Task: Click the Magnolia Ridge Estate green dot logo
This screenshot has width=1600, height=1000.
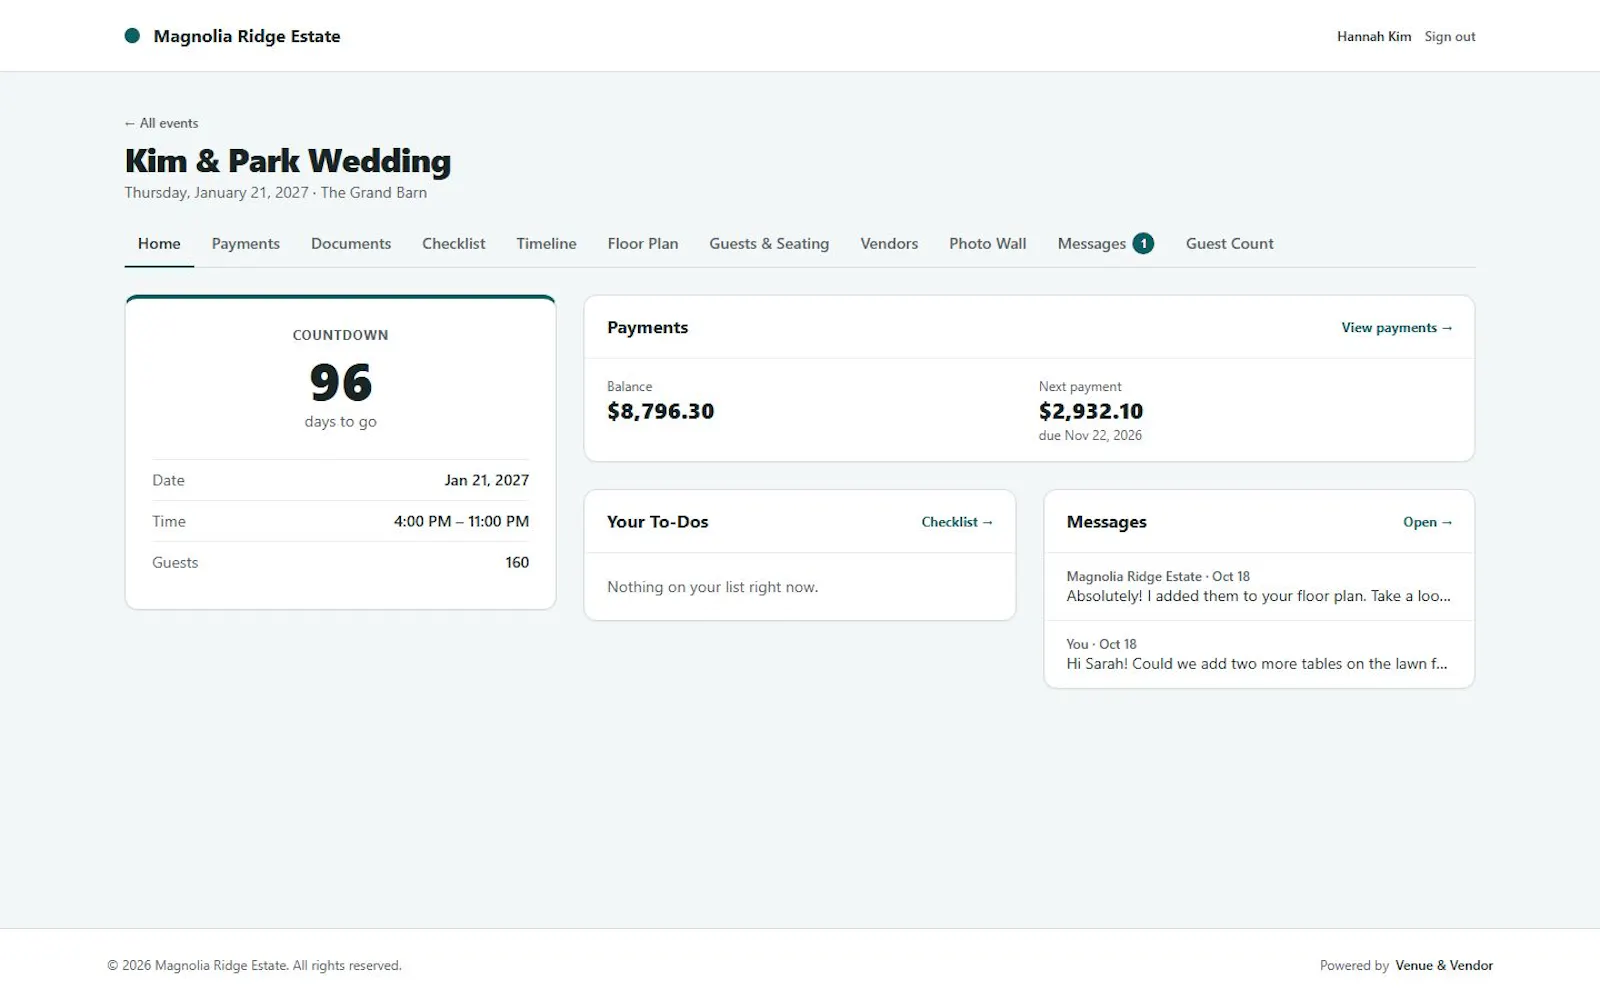Action: [132, 36]
